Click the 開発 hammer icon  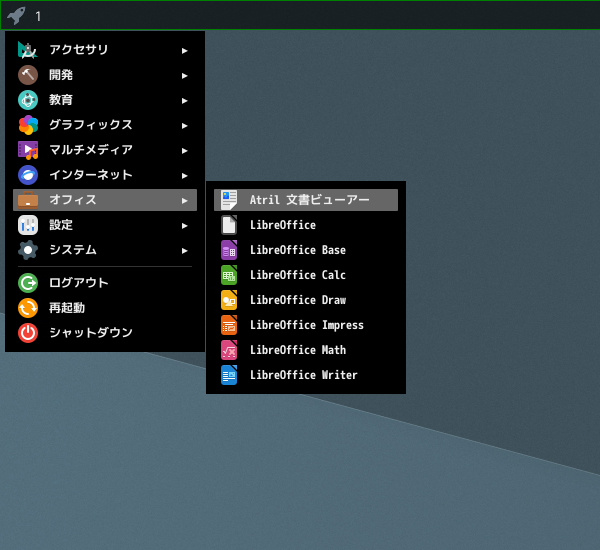(x=28, y=75)
